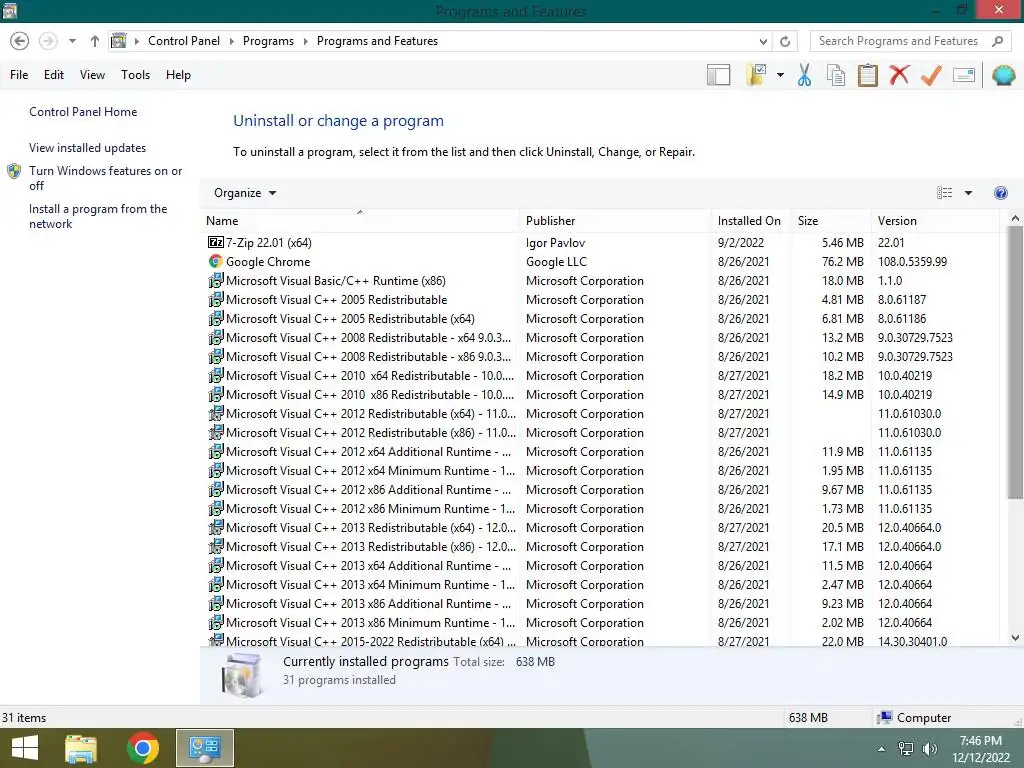Open the Organize dropdown menu
The width and height of the screenshot is (1024, 768).
[245, 193]
